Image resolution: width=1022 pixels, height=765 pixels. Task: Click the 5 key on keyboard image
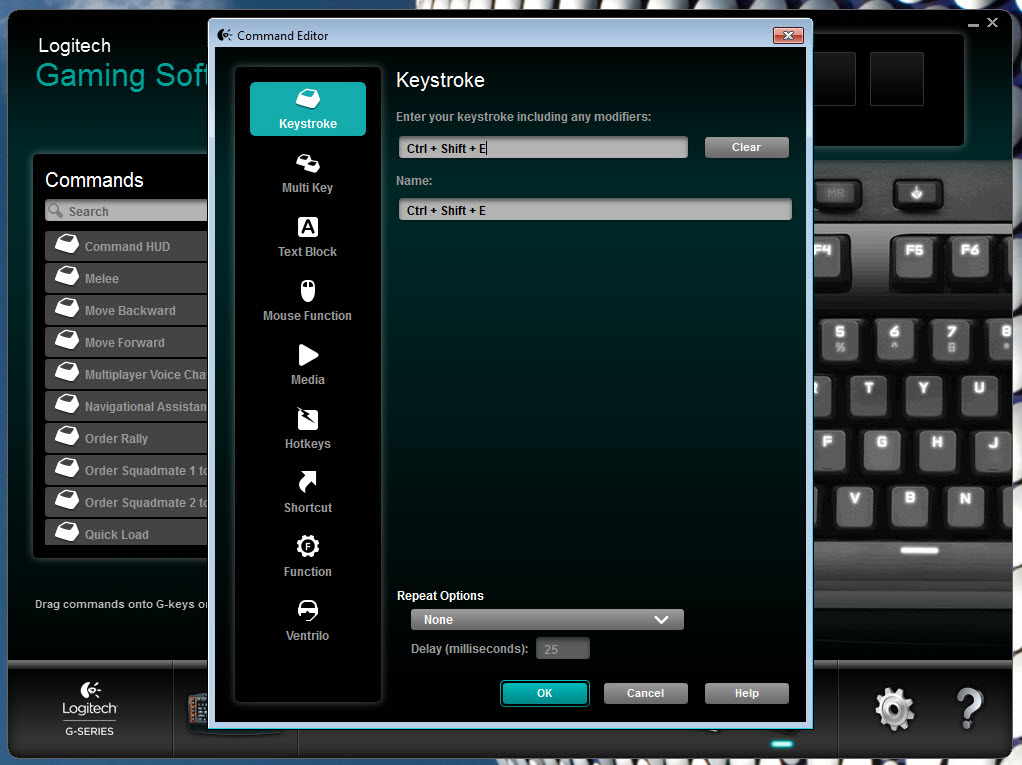840,338
